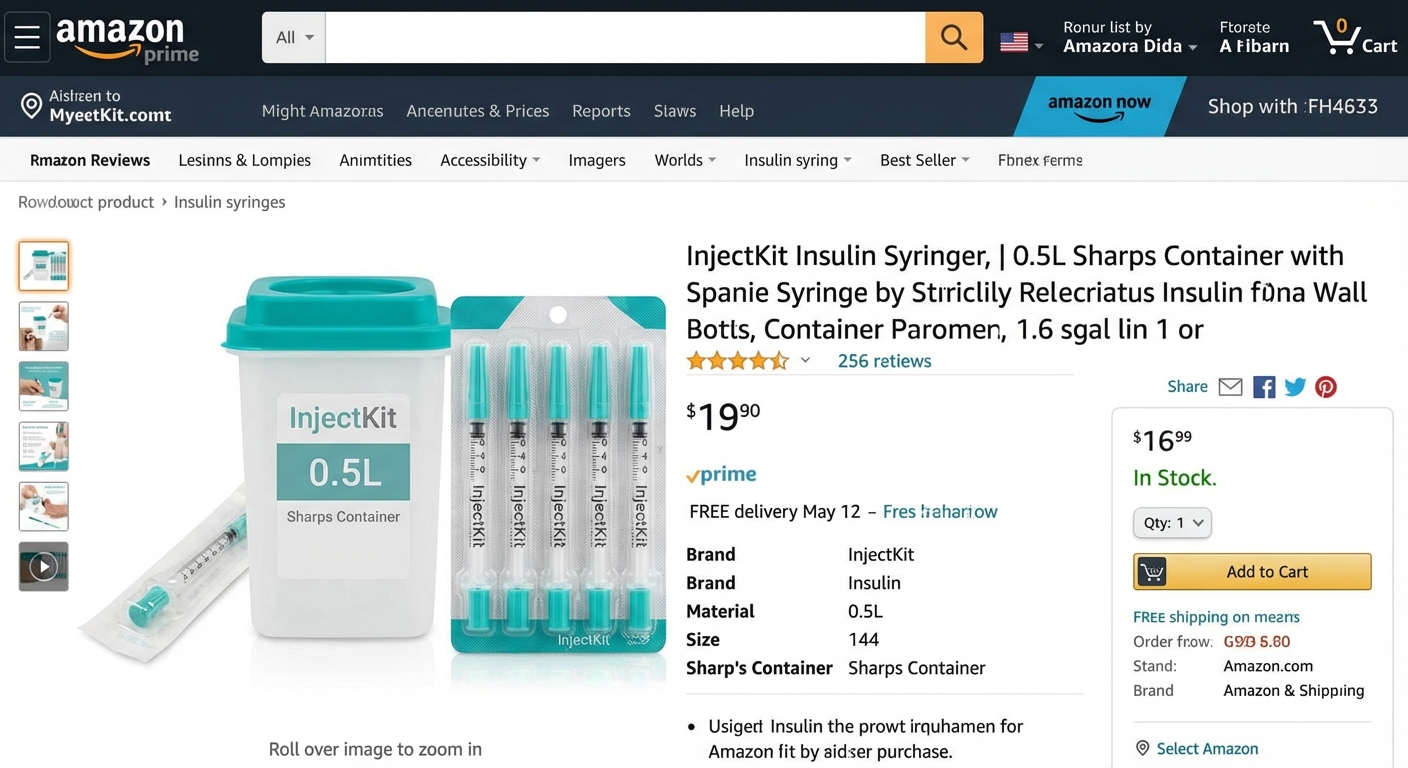Click the delivery location pin icon
The width and height of the screenshot is (1408, 768).
pos(32,105)
